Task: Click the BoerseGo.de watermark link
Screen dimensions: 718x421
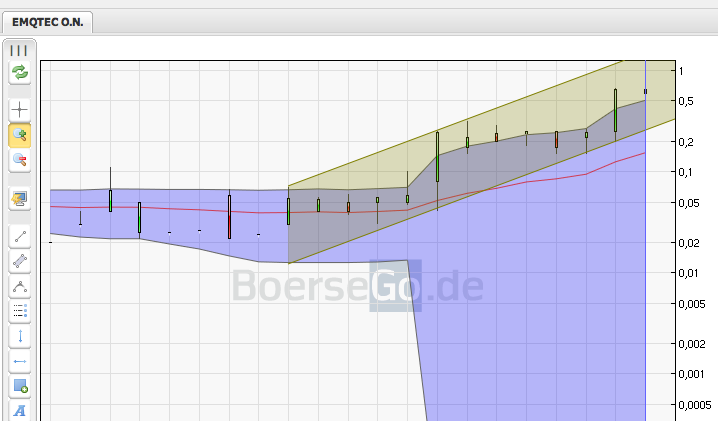Action: click(357, 287)
